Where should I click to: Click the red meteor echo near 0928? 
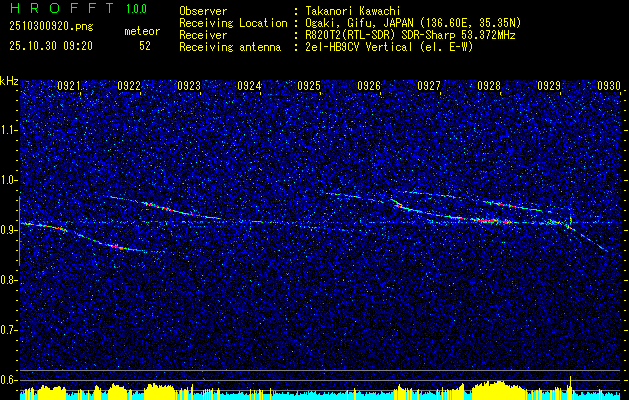point(492,221)
